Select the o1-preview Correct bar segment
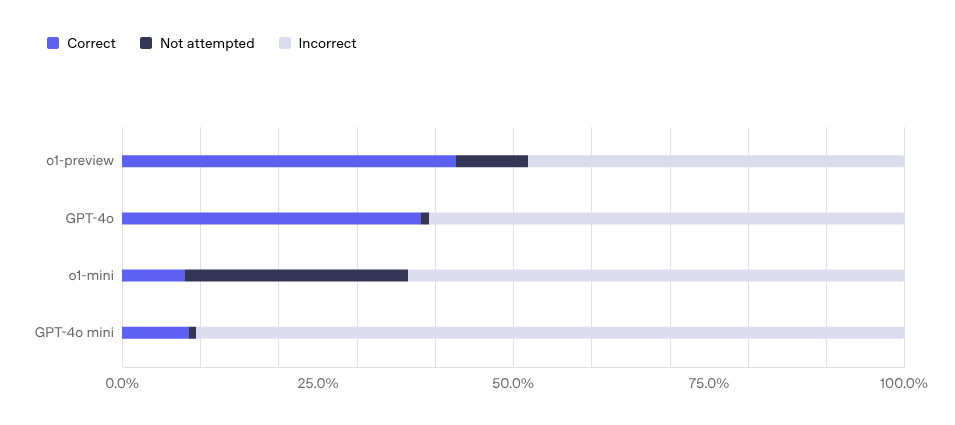 pos(288,161)
